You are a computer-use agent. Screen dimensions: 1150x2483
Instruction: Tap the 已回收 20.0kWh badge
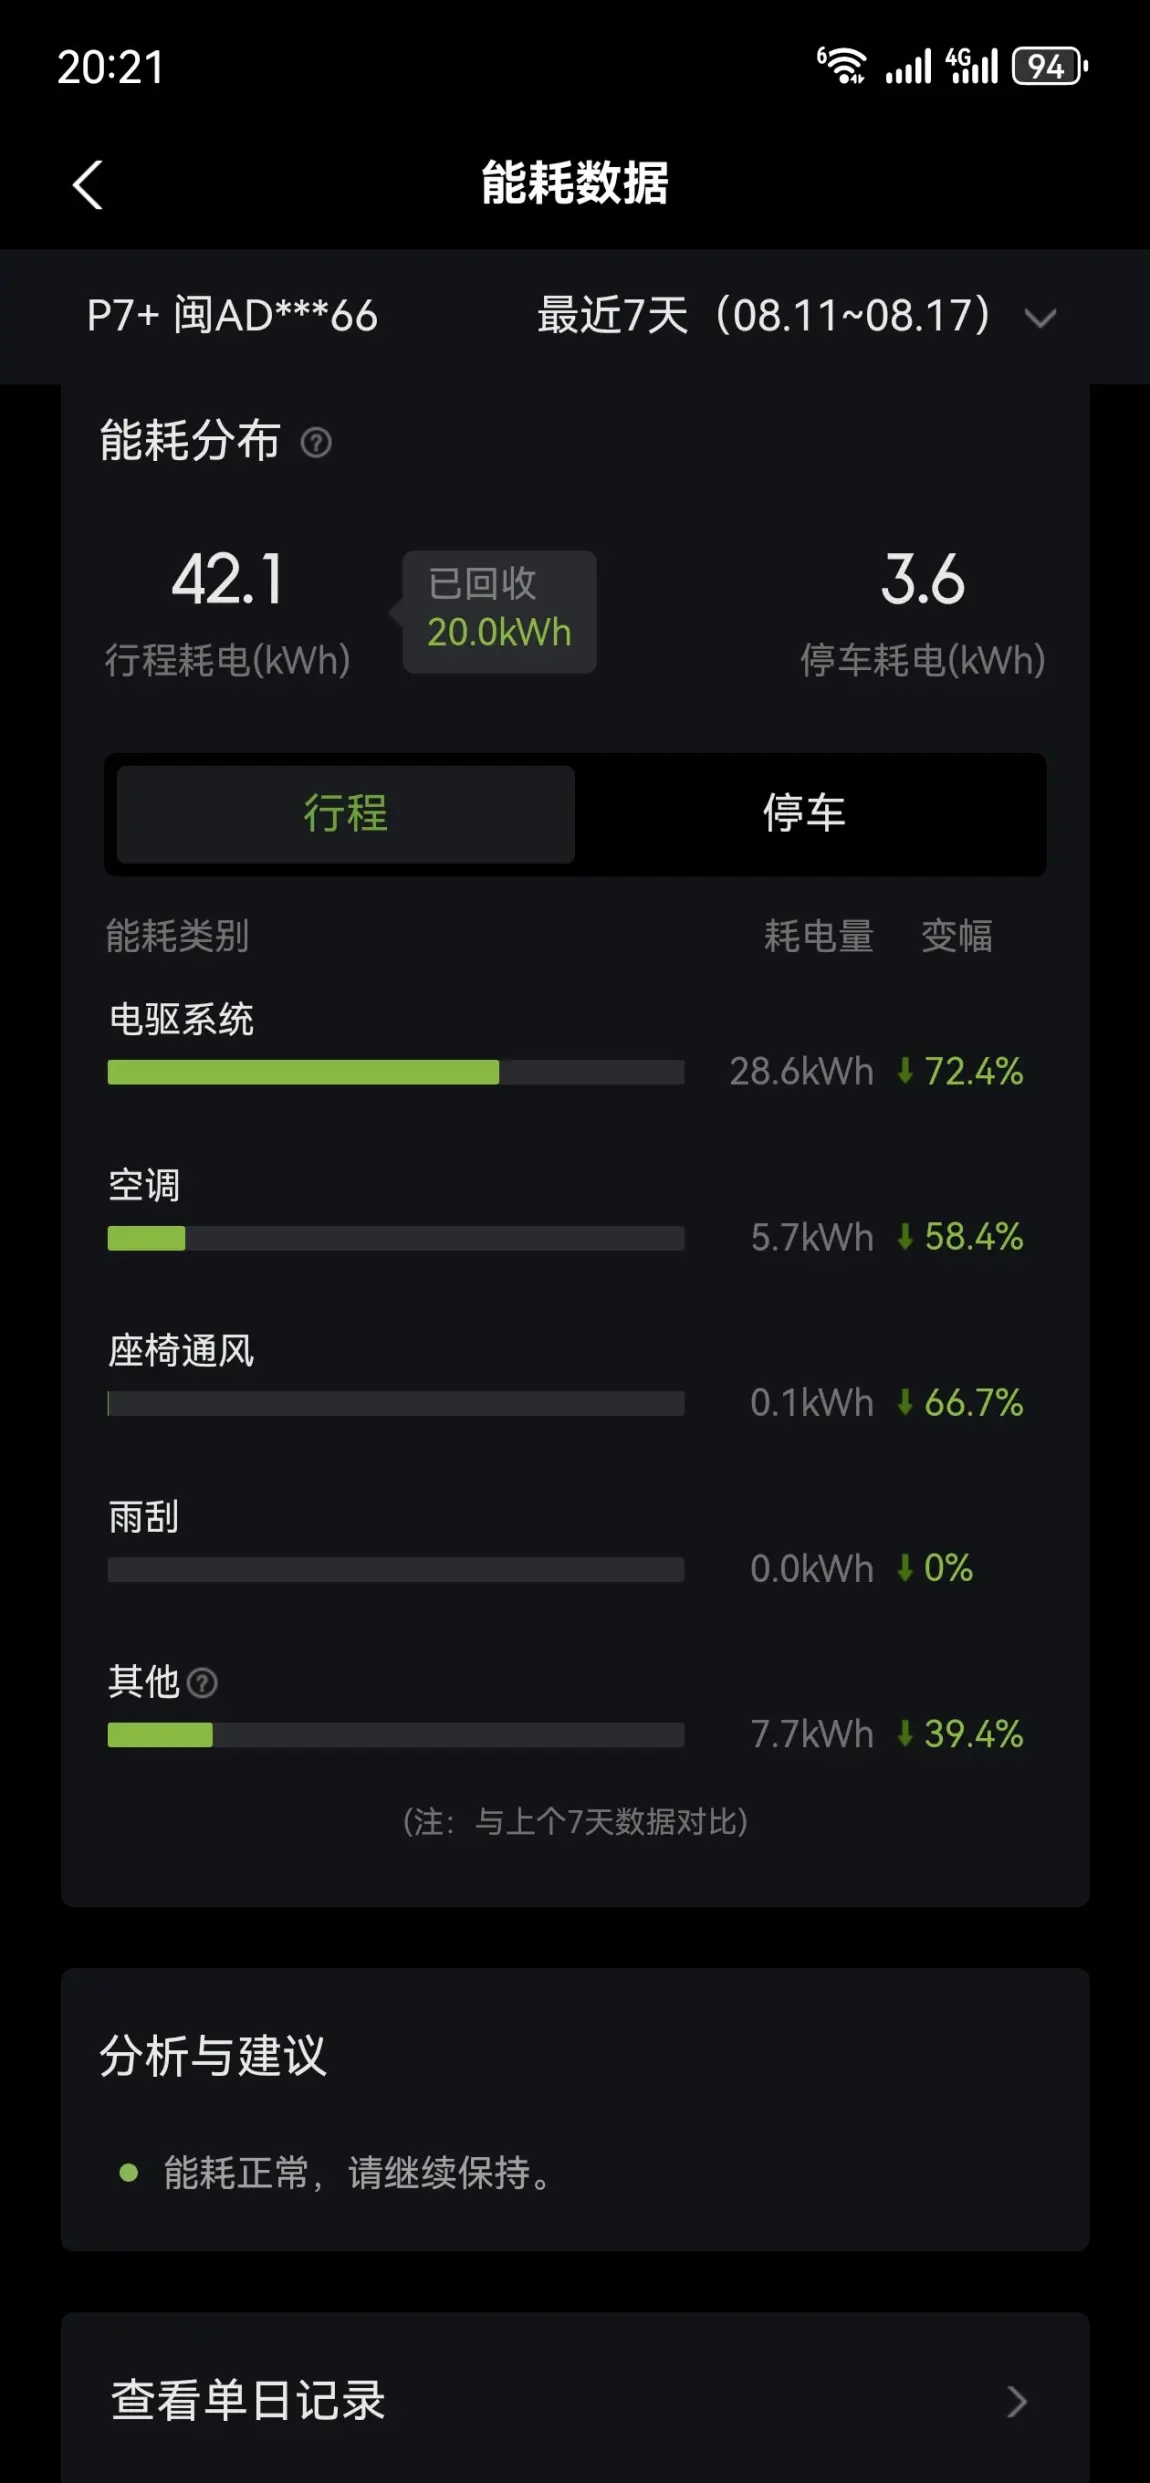[499, 611]
